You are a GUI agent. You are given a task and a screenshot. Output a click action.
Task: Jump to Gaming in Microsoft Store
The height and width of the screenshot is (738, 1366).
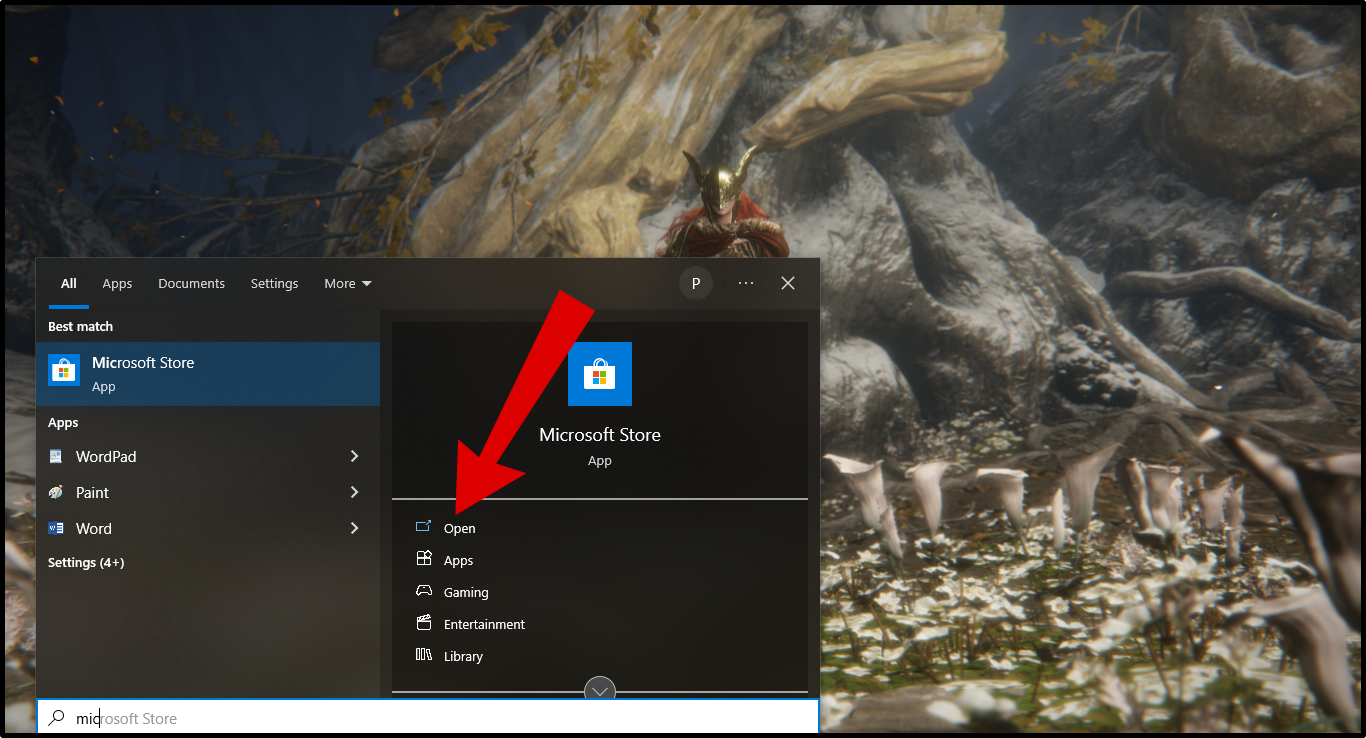[x=466, y=592]
